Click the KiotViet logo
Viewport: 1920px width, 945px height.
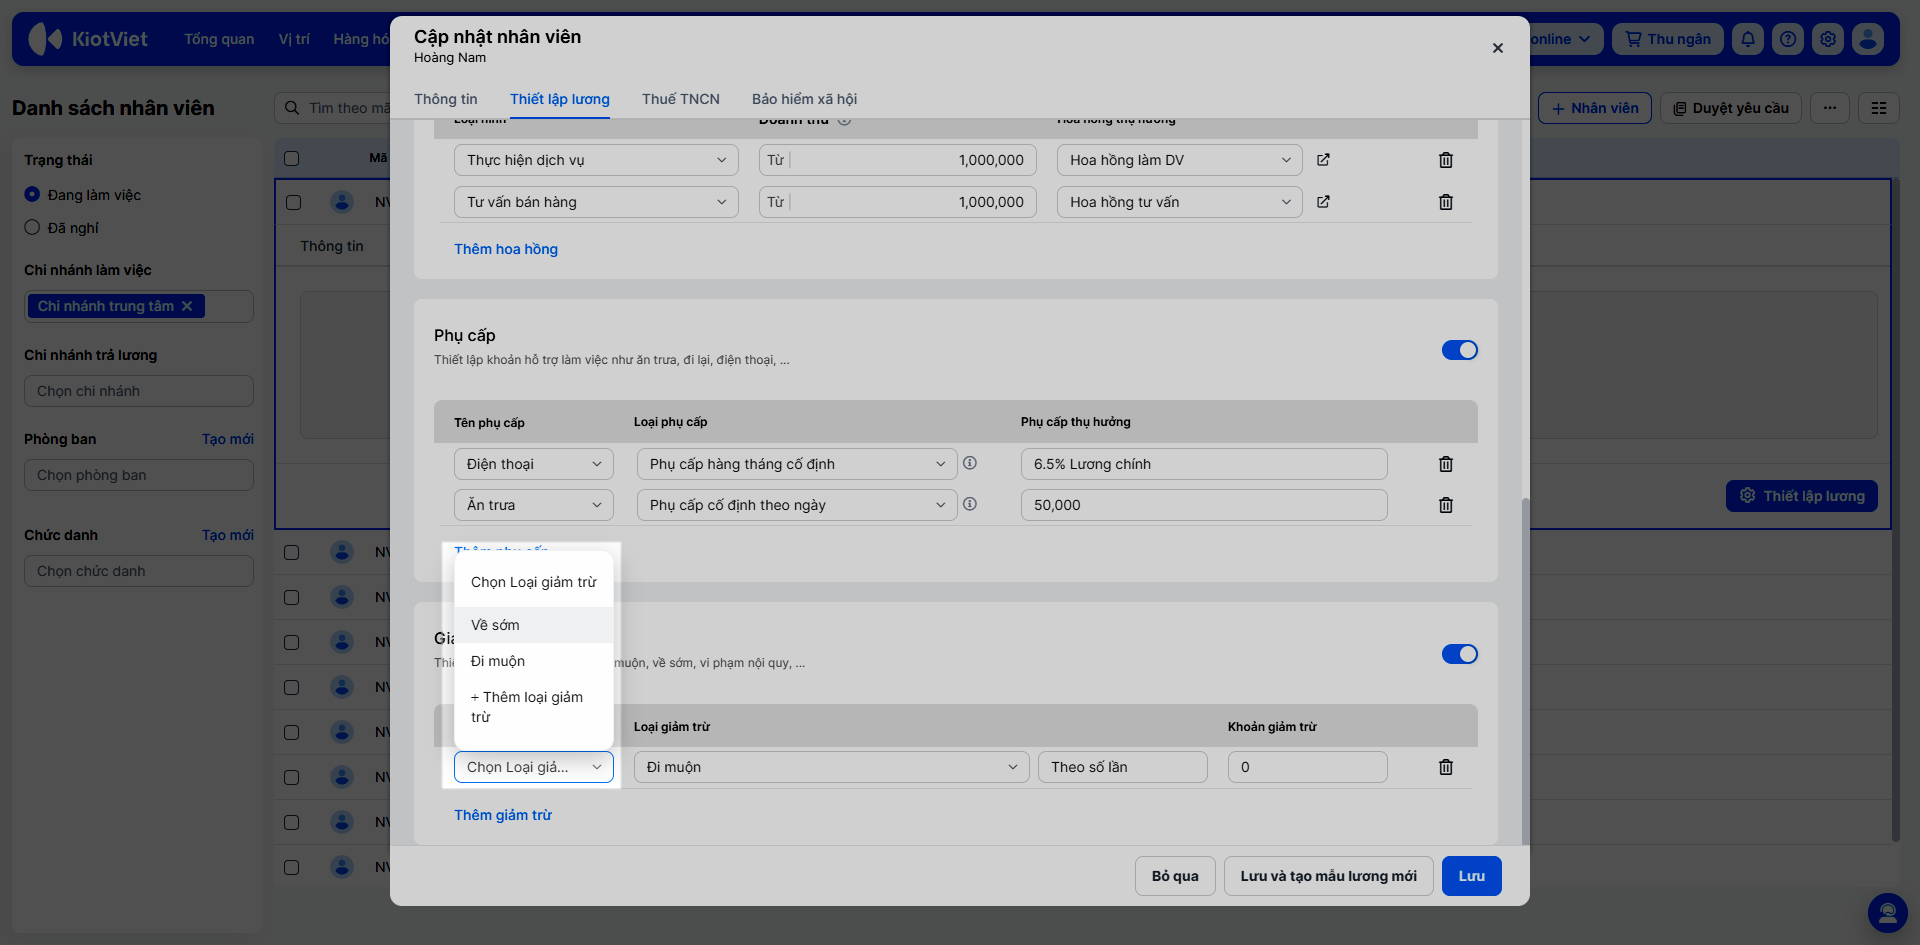click(x=88, y=39)
